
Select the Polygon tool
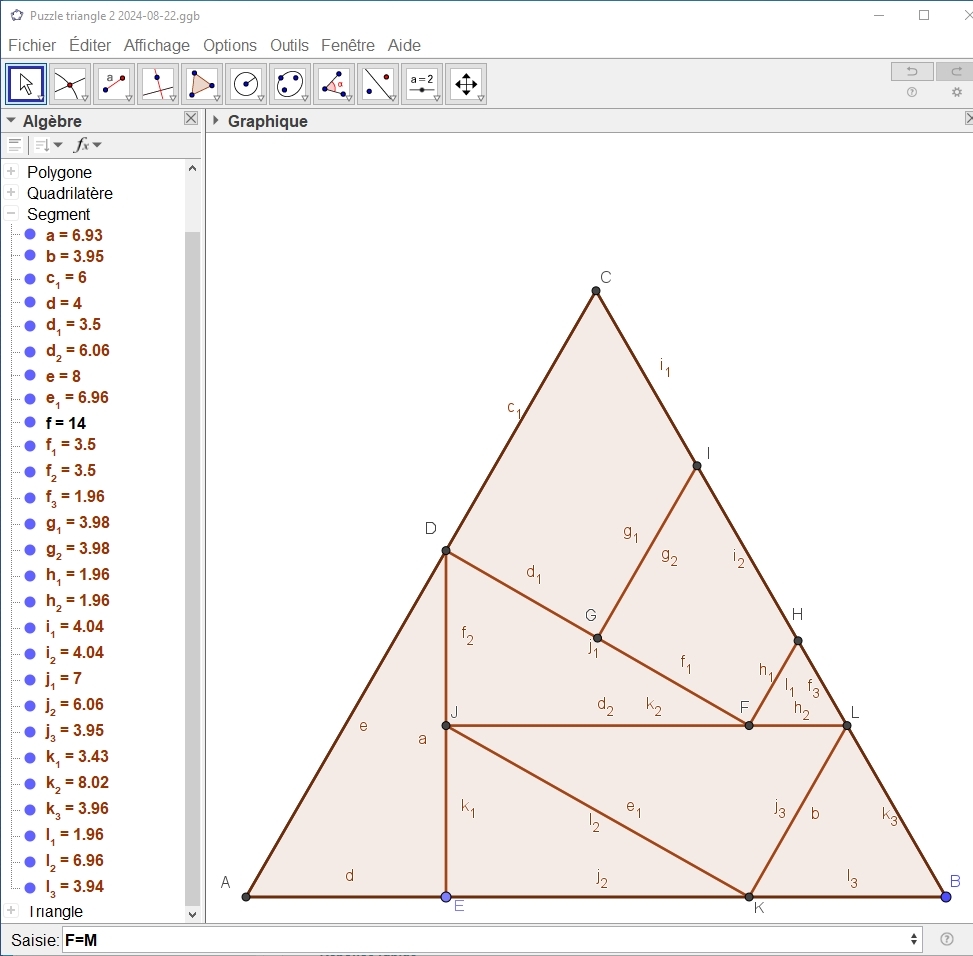[x=202, y=84]
